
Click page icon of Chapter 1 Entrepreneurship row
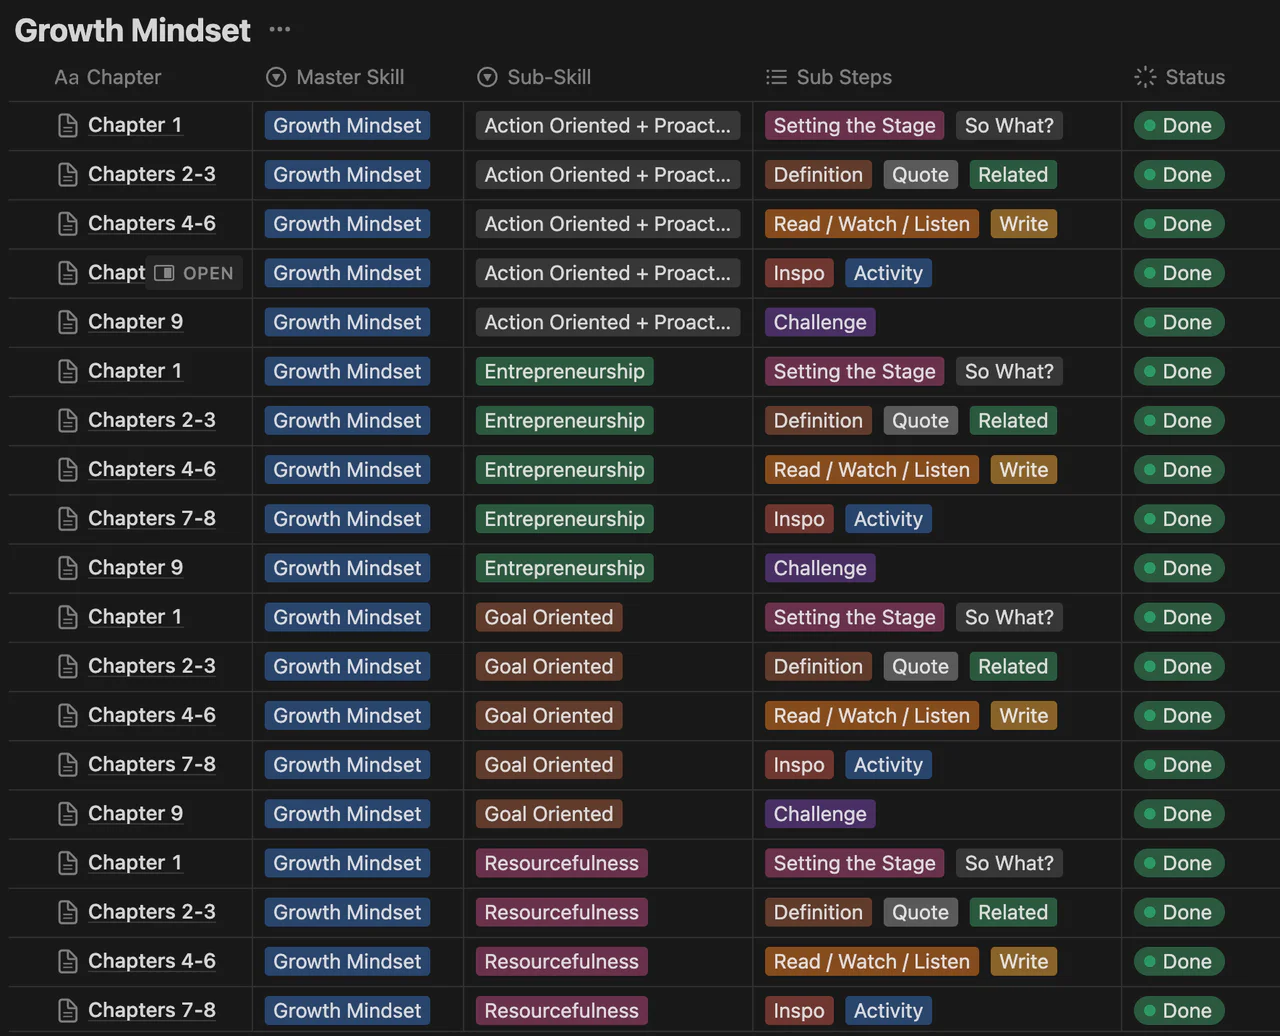pos(67,371)
